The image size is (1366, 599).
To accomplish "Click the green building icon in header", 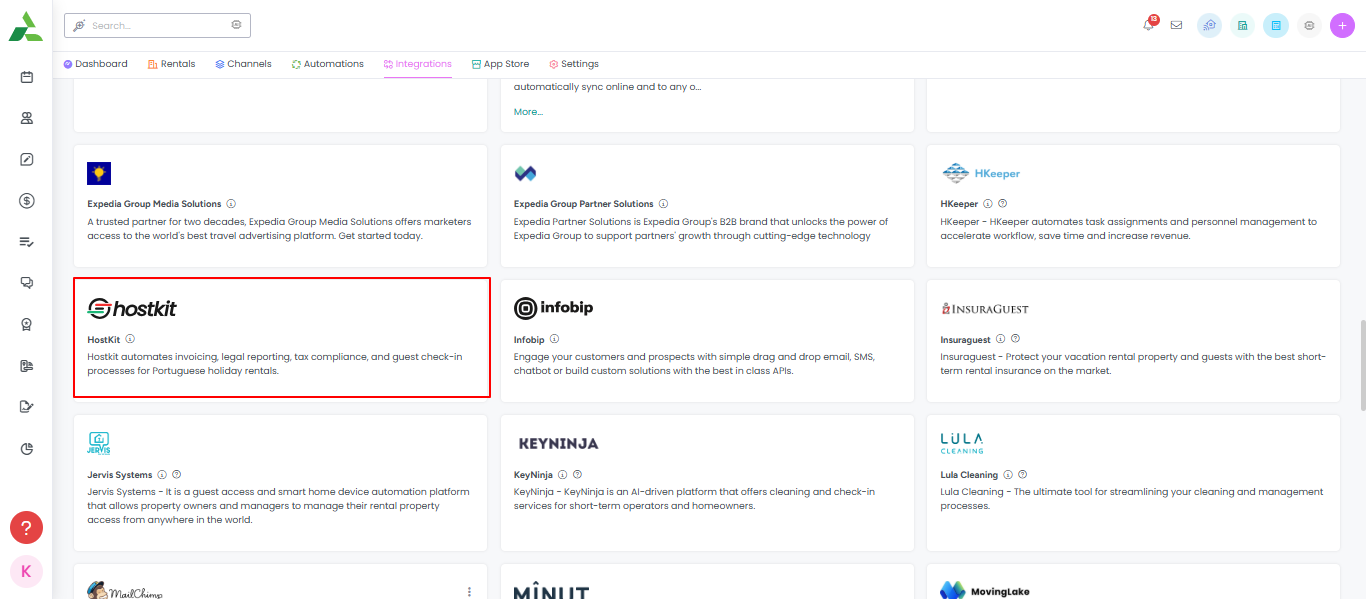I will pos(1242,25).
